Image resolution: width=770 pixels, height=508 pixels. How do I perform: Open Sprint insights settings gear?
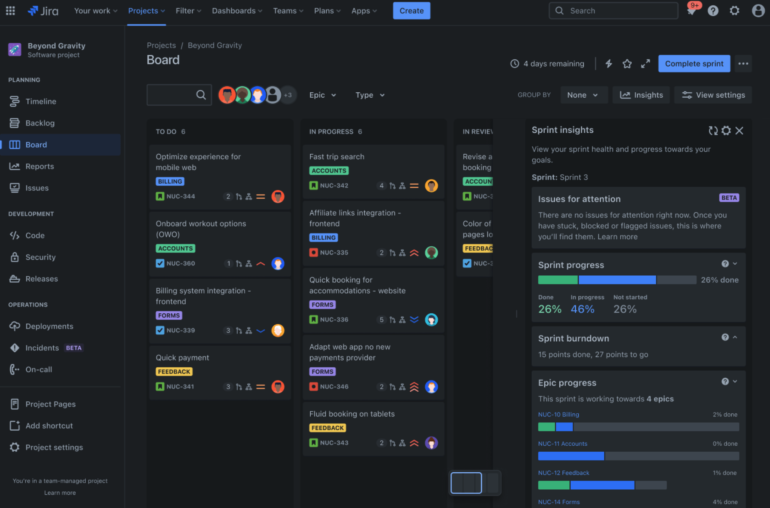point(726,130)
